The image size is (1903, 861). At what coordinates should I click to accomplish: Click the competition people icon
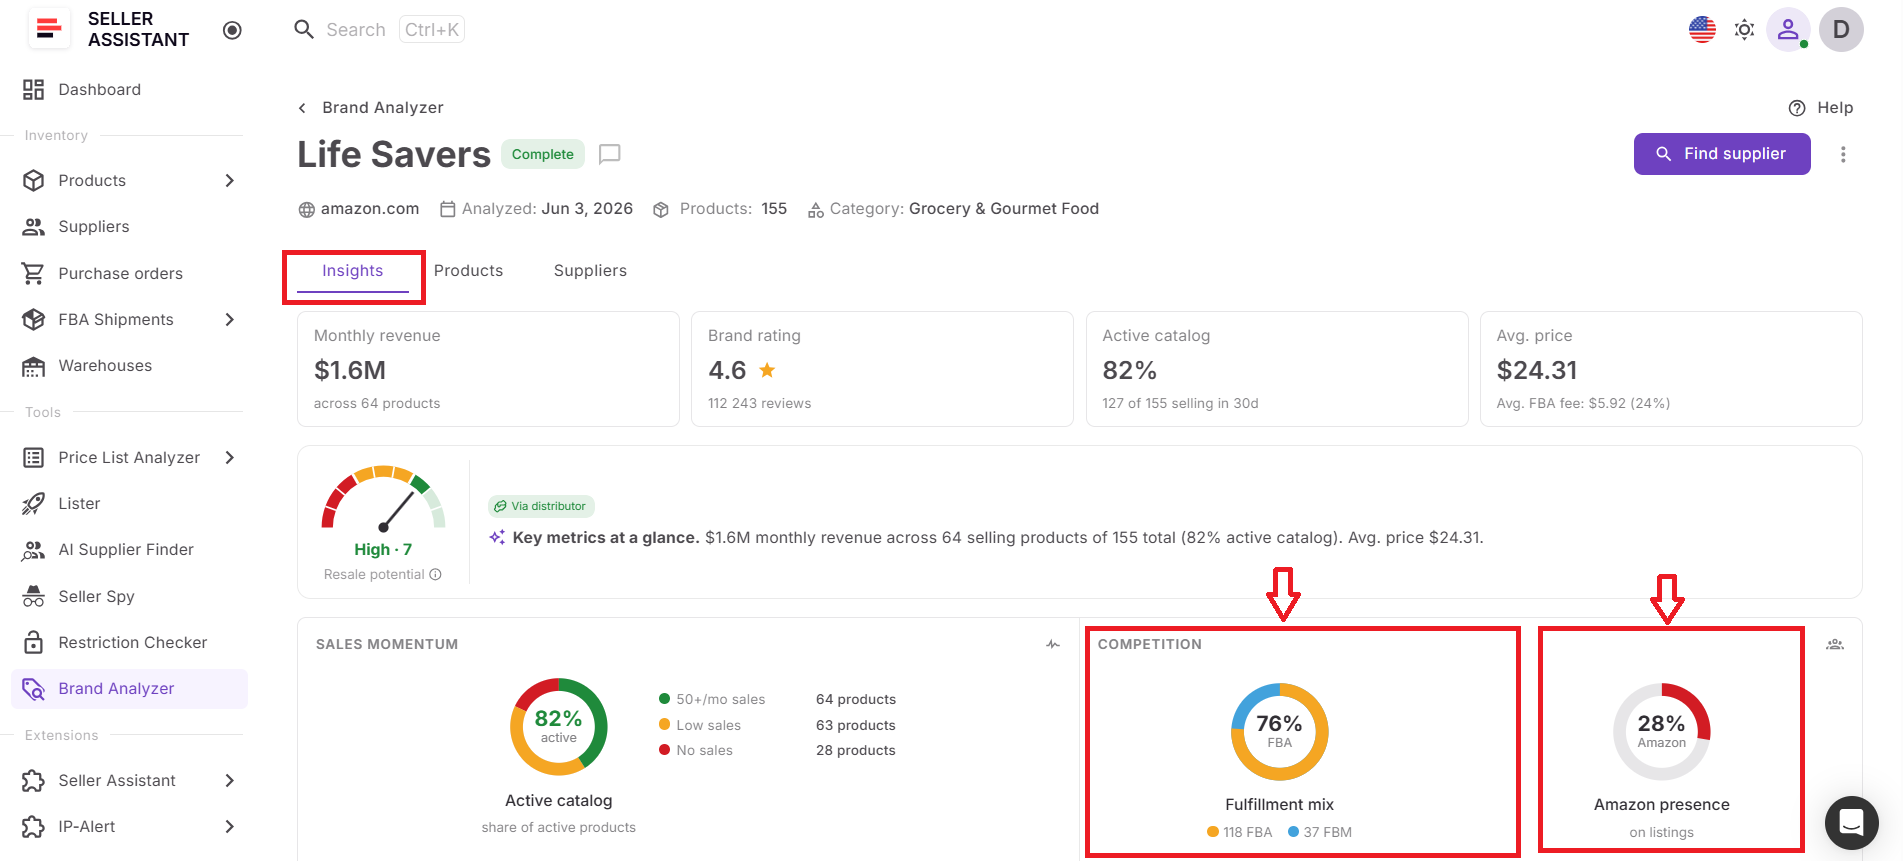(1835, 644)
